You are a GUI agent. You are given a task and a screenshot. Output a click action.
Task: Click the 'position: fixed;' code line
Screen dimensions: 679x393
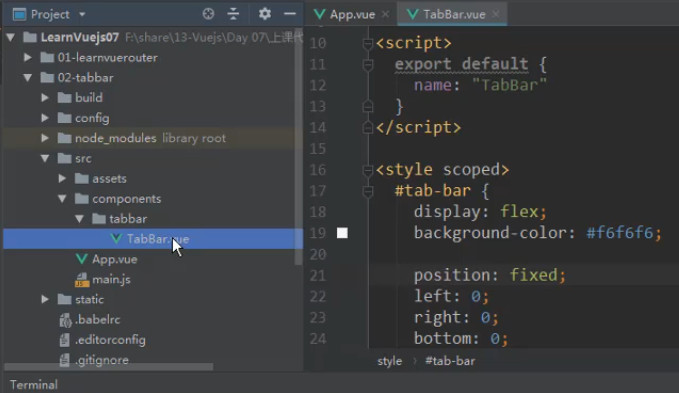pyautogui.click(x=490, y=275)
